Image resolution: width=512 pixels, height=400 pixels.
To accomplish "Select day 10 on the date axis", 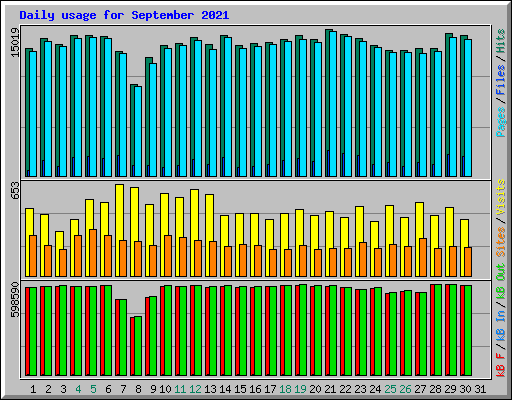I will pyautogui.click(x=165, y=389).
